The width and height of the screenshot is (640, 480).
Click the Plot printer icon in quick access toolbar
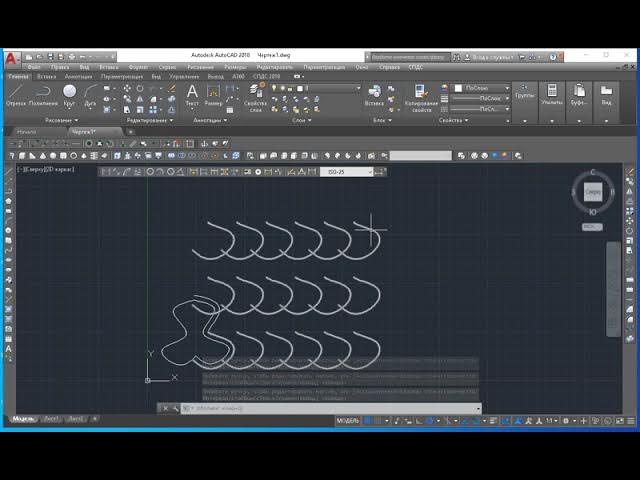(x=72, y=57)
